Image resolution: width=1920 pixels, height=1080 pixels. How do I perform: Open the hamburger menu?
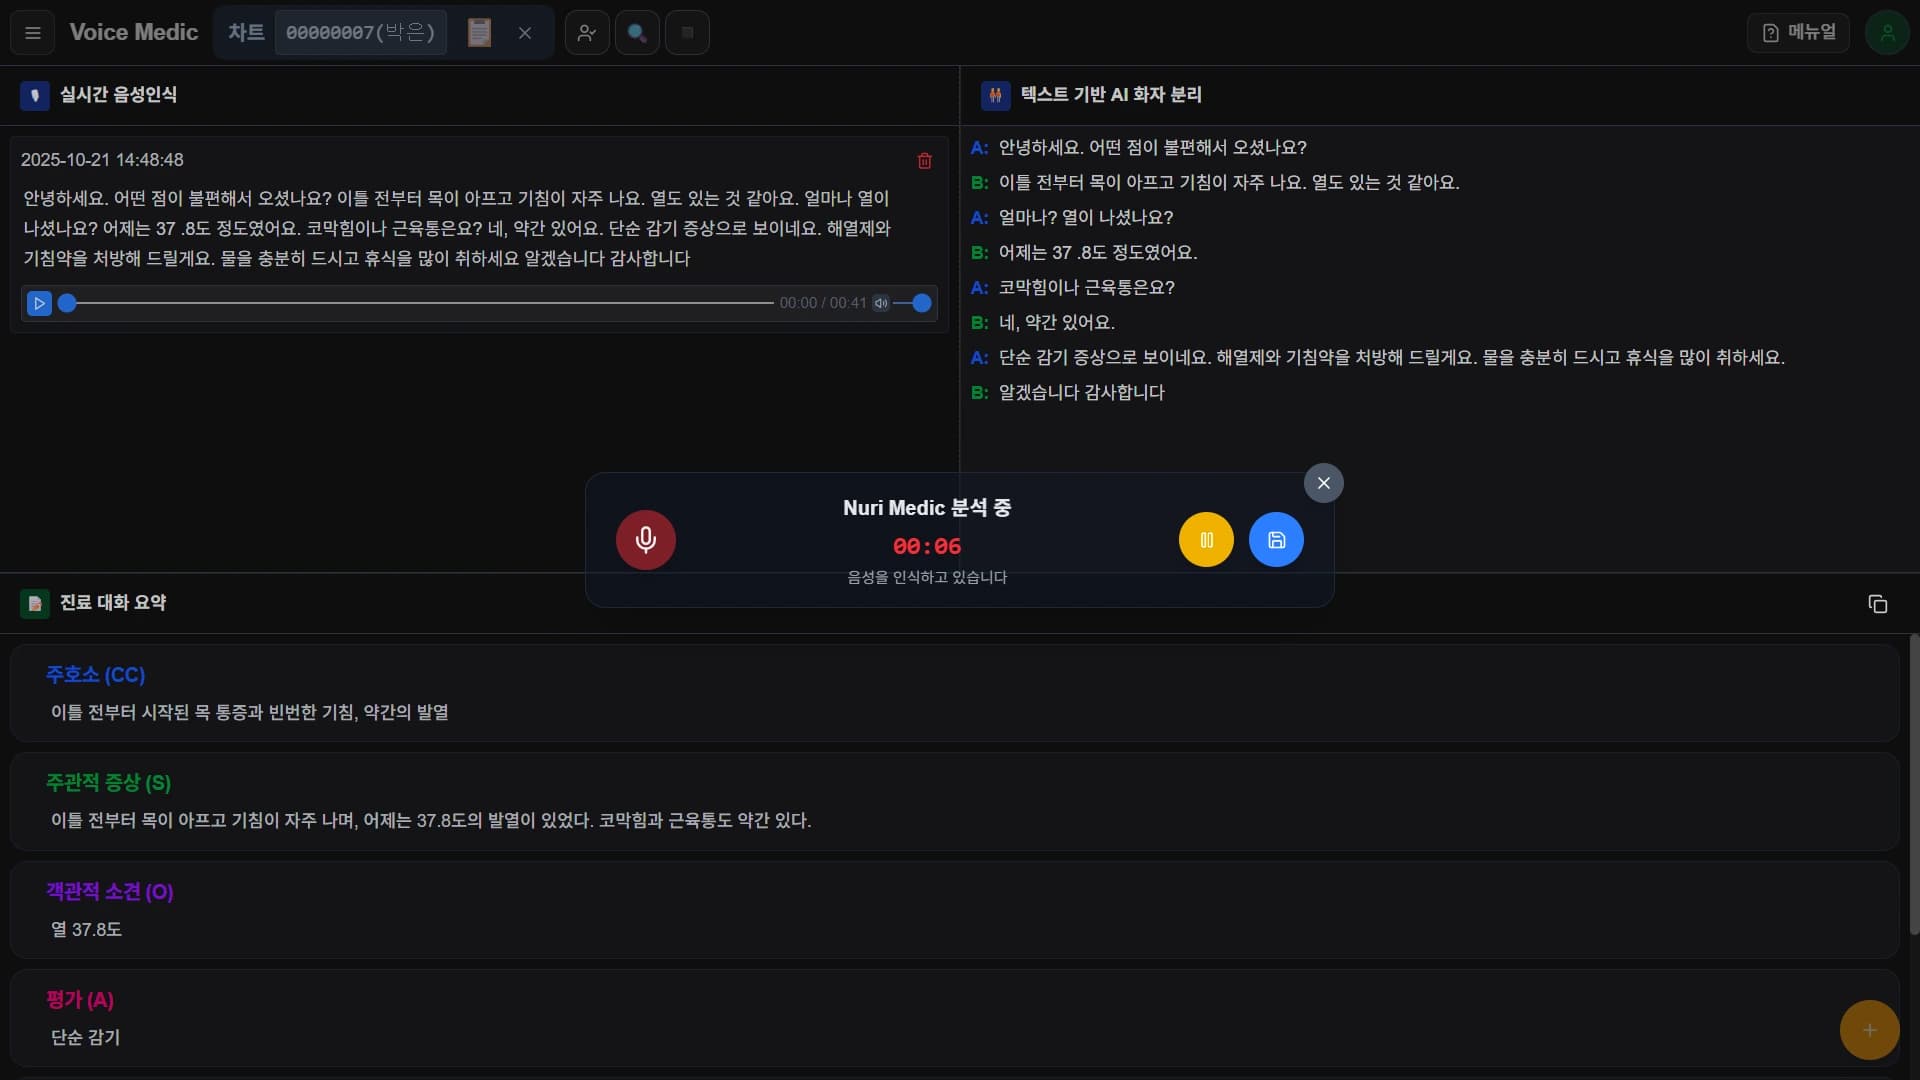[33, 33]
